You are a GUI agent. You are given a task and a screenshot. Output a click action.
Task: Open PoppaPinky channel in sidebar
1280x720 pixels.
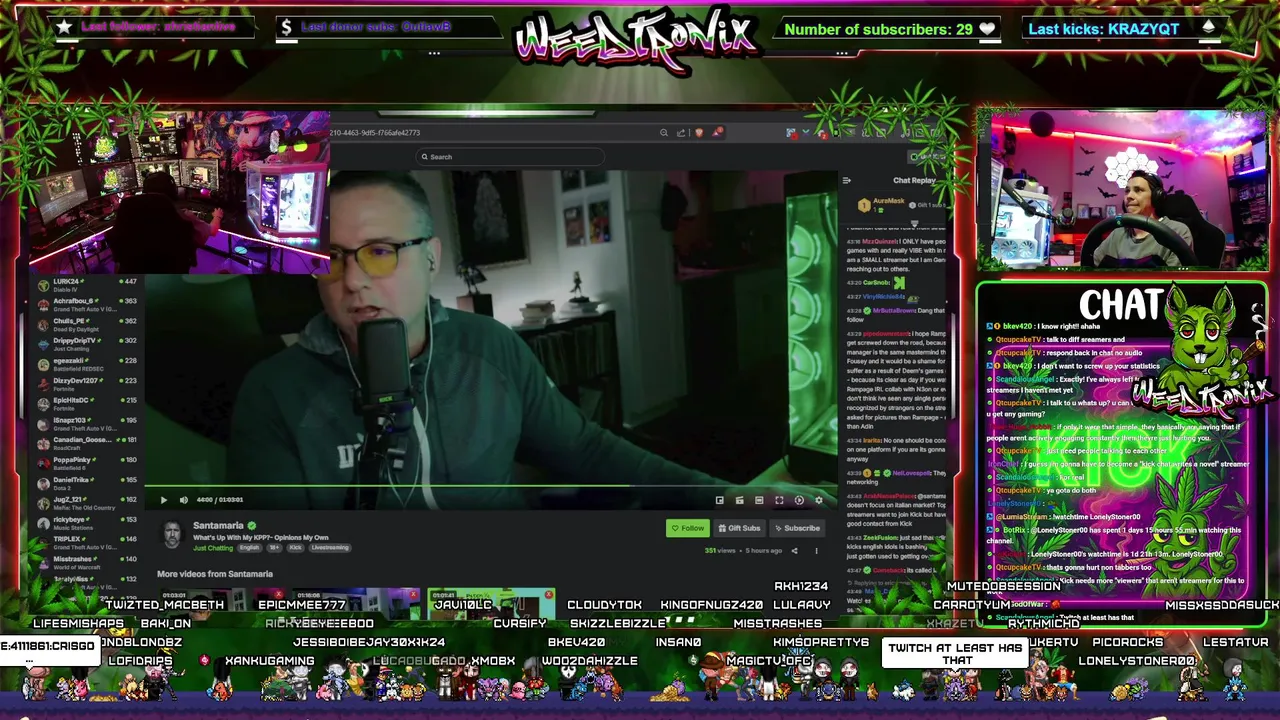coord(86,463)
